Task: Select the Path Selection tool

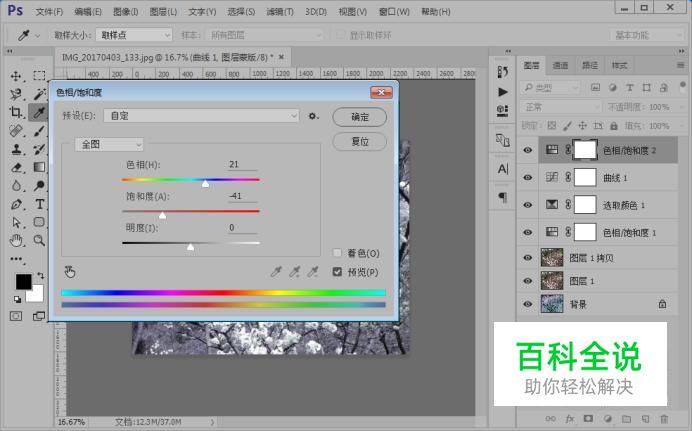Action: 16,222
